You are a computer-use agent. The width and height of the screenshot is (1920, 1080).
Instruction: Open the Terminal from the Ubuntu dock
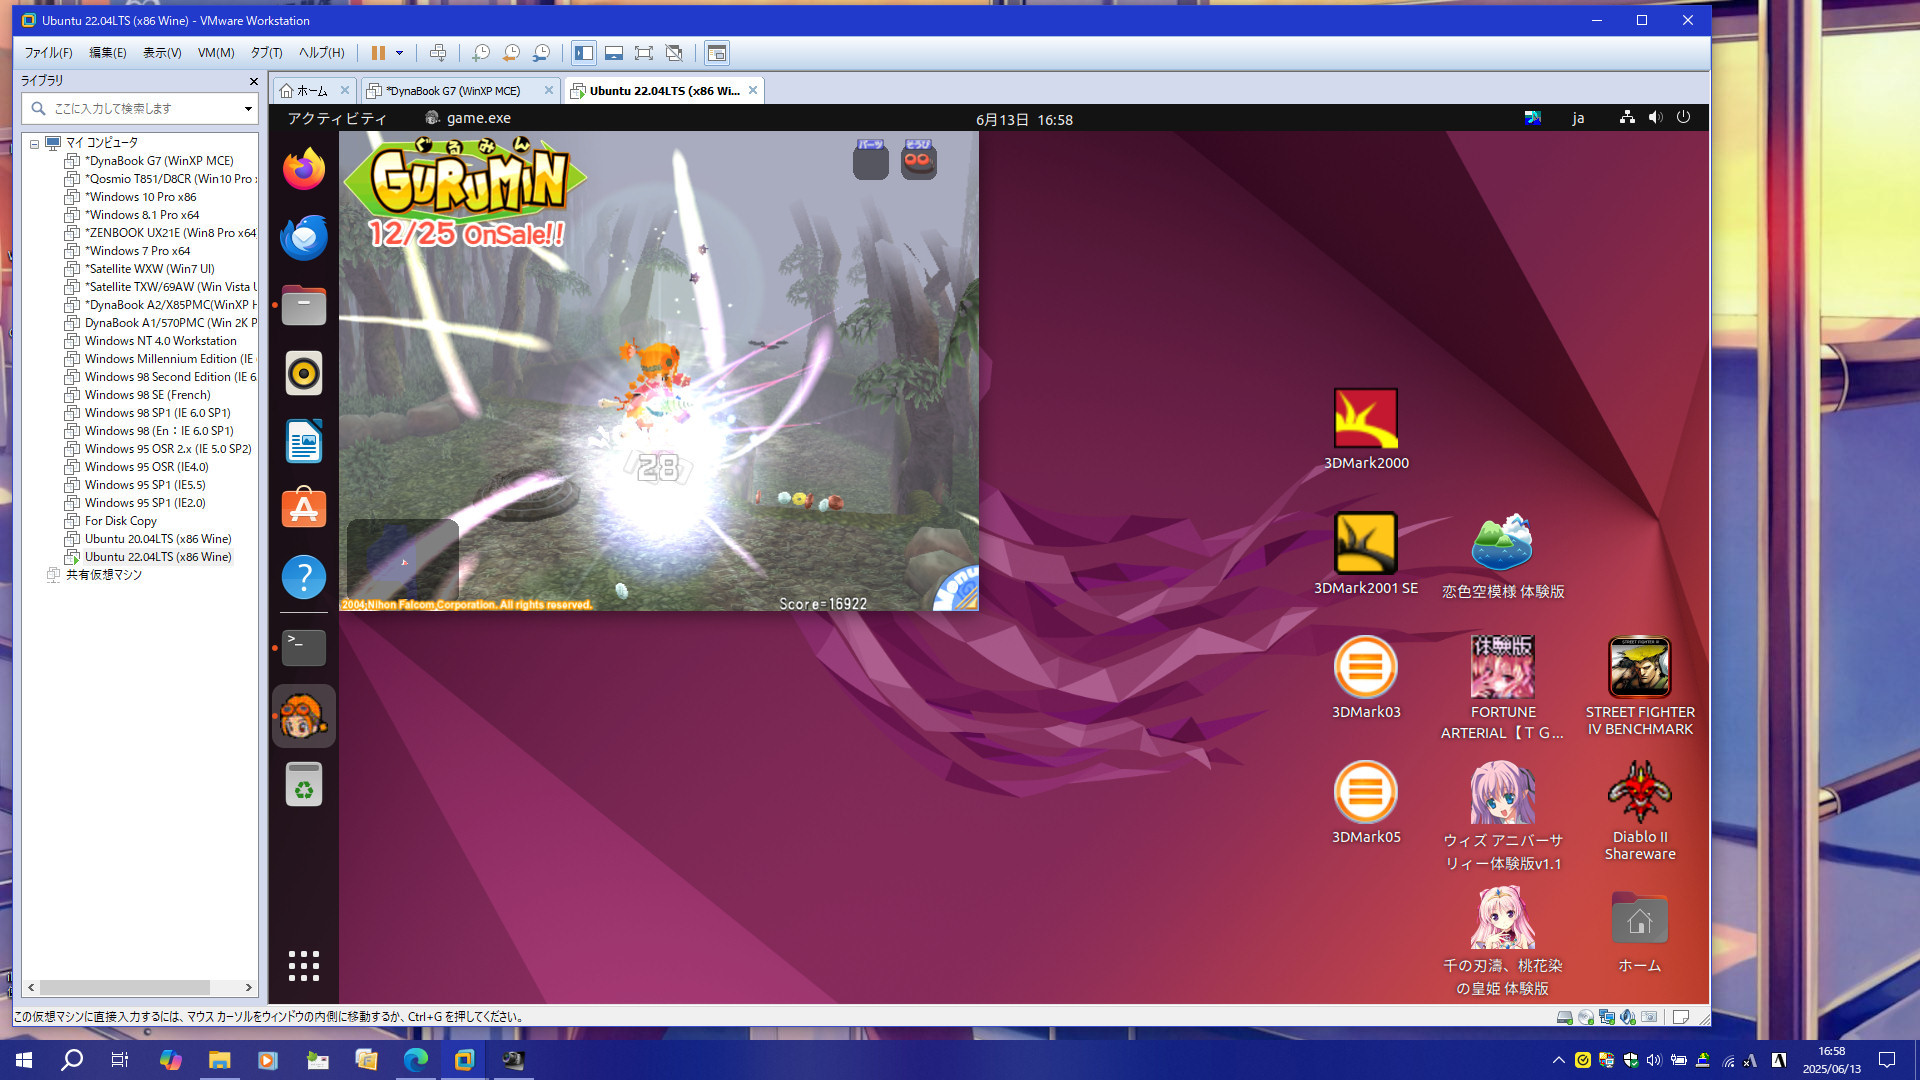[304, 647]
